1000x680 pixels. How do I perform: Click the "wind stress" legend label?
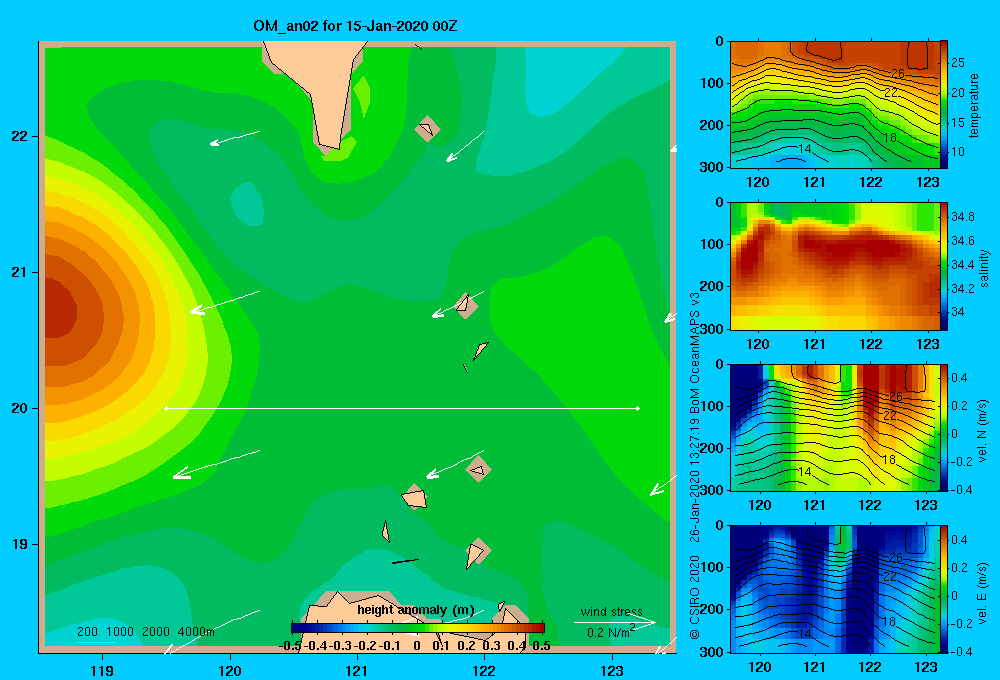click(611, 612)
